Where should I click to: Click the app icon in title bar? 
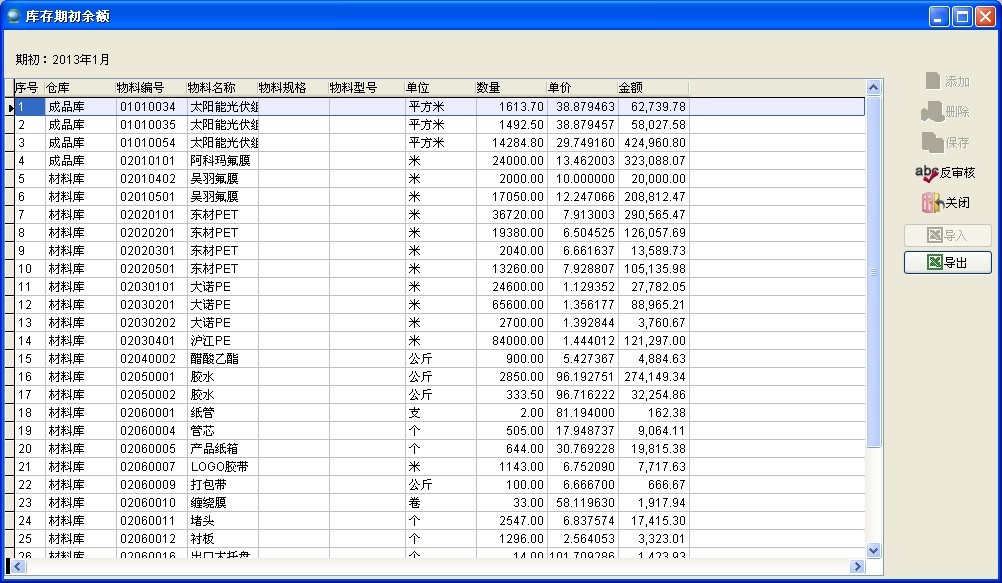click(x=13, y=16)
